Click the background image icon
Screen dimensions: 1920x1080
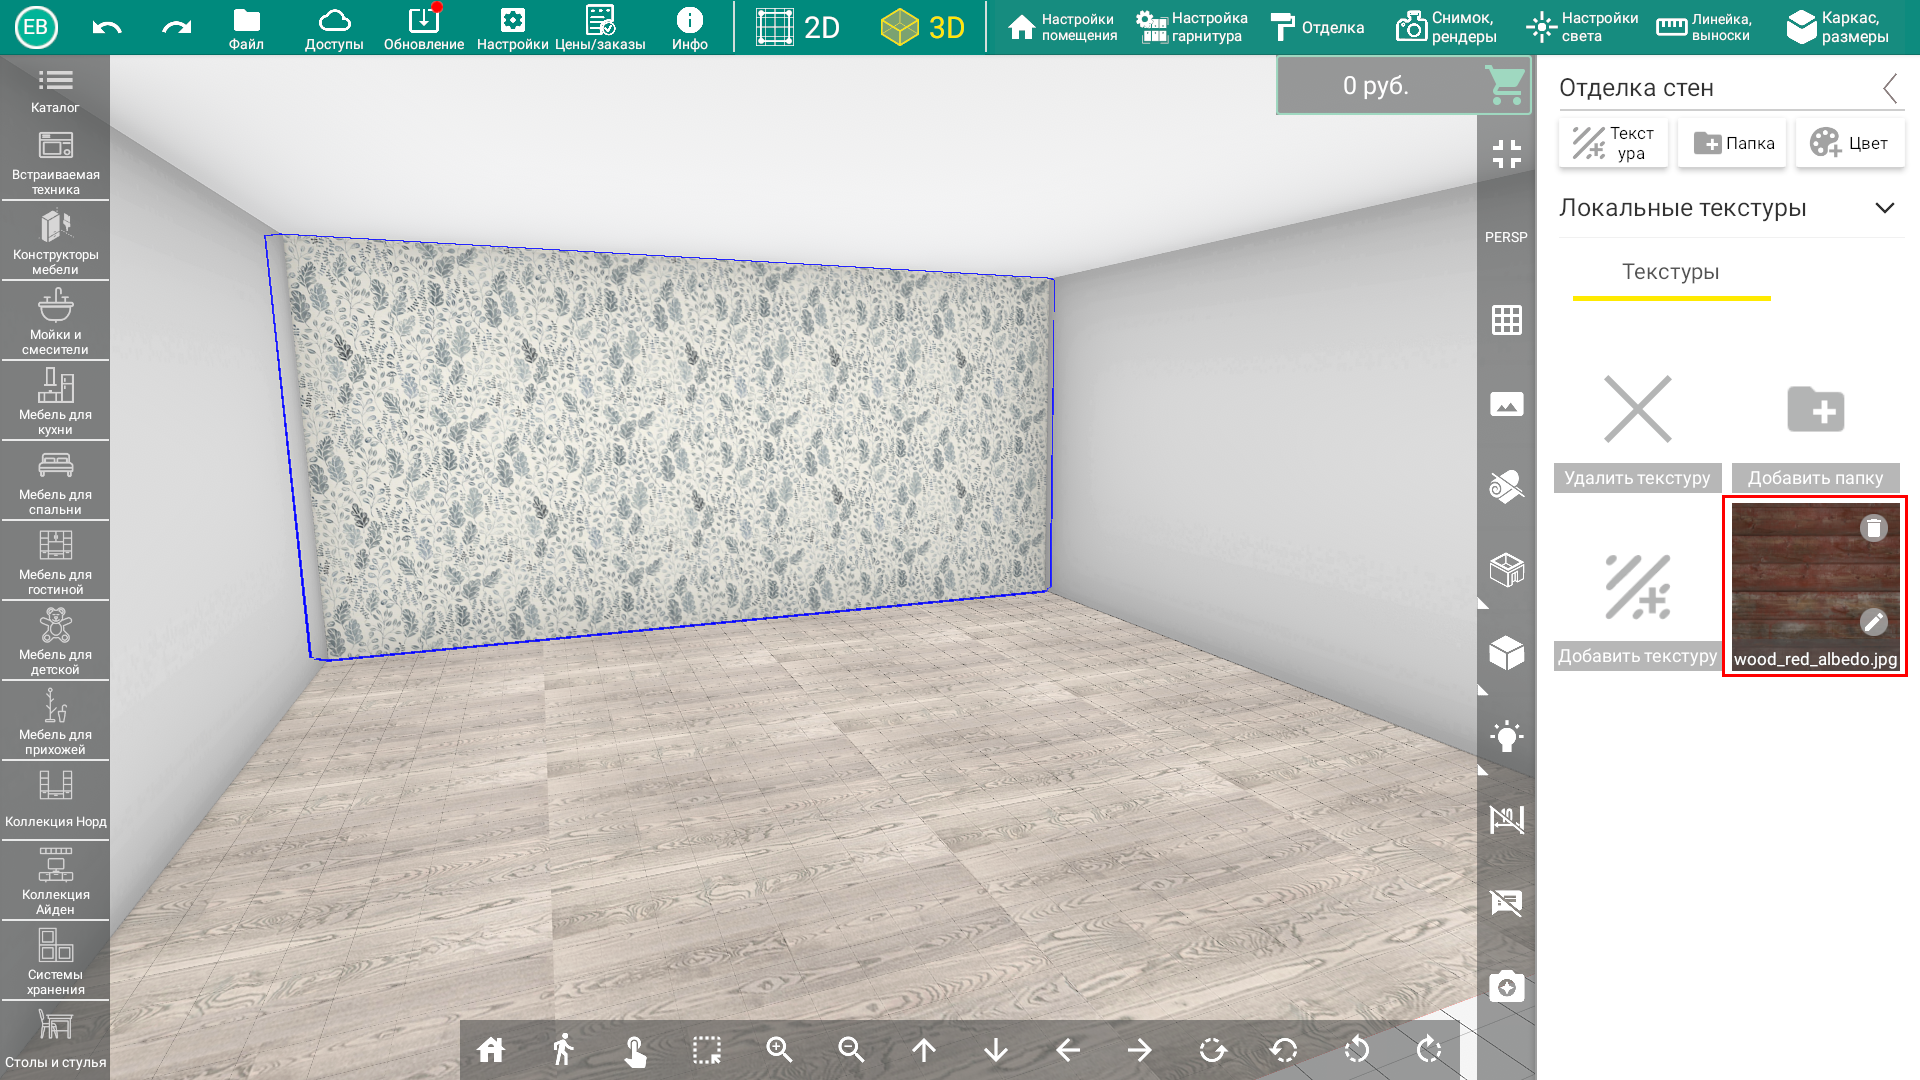tap(1506, 404)
